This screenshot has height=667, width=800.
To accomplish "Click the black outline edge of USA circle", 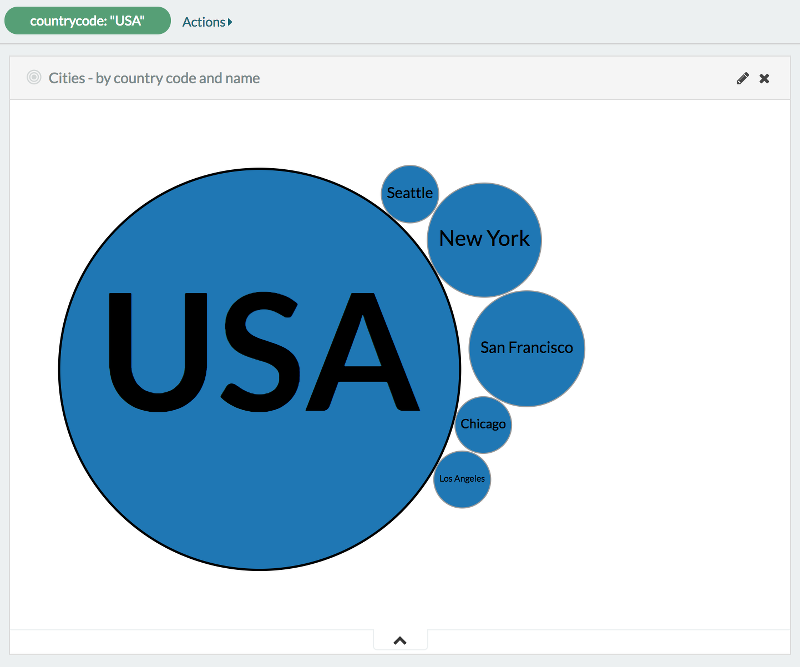I will [60, 369].
